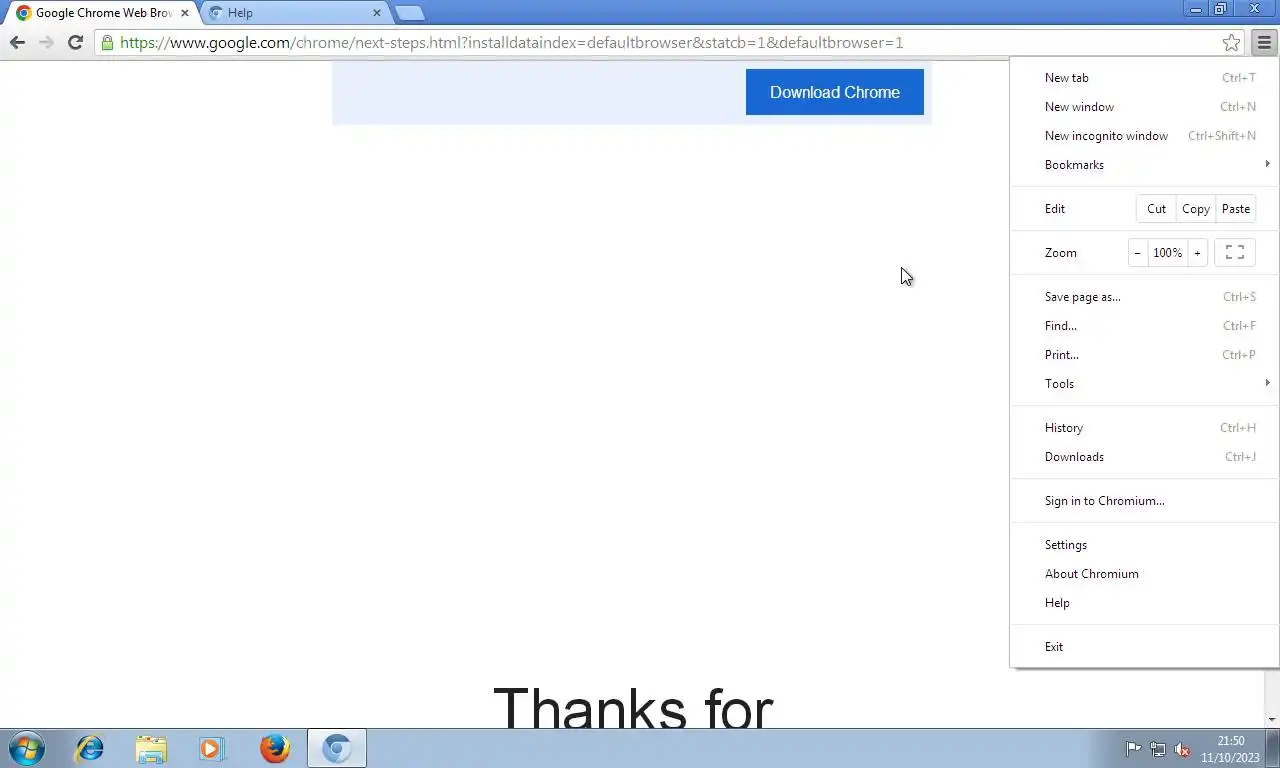The height and width of the screenshot is (768, 1280).
Task: Close the Help tab
Action: click(377, 13)
